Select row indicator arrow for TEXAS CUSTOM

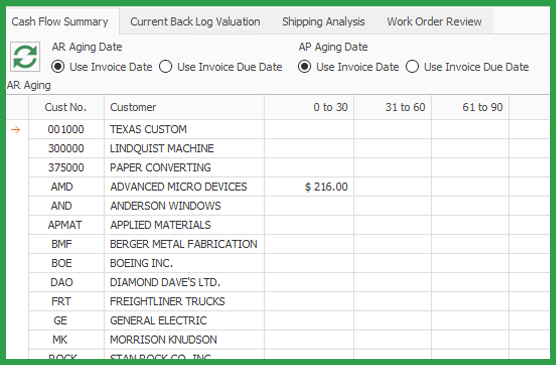pyautogui.click(x=16, y=129)
